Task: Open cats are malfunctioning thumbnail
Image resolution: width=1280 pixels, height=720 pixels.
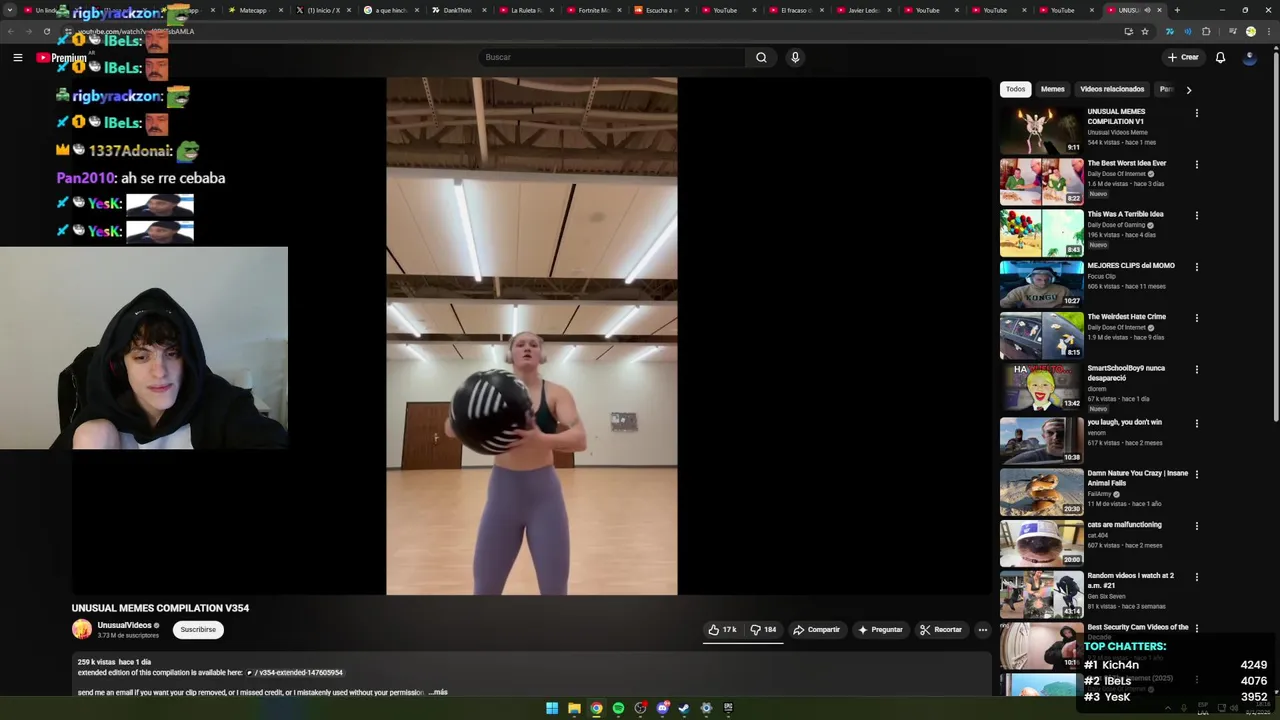Action: point(1041,543)
